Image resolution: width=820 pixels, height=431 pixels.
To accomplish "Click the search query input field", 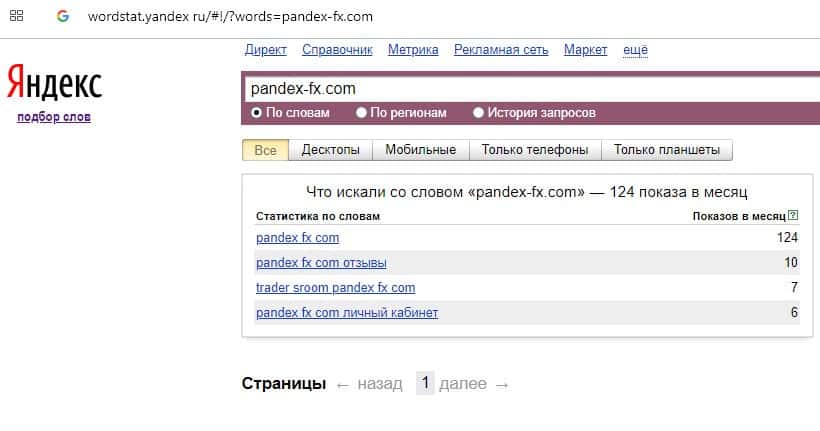I will (530, 89).
